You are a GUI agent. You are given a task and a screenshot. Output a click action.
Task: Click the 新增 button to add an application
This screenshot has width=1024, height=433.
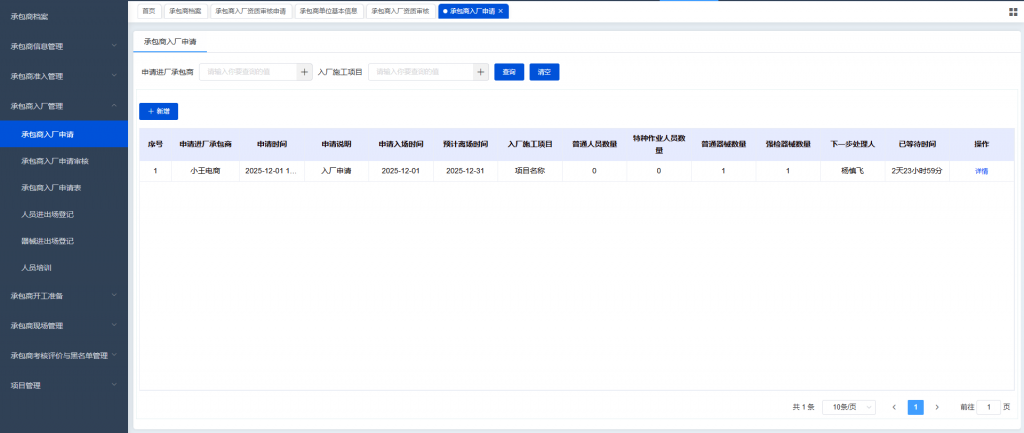pos(159,111)
